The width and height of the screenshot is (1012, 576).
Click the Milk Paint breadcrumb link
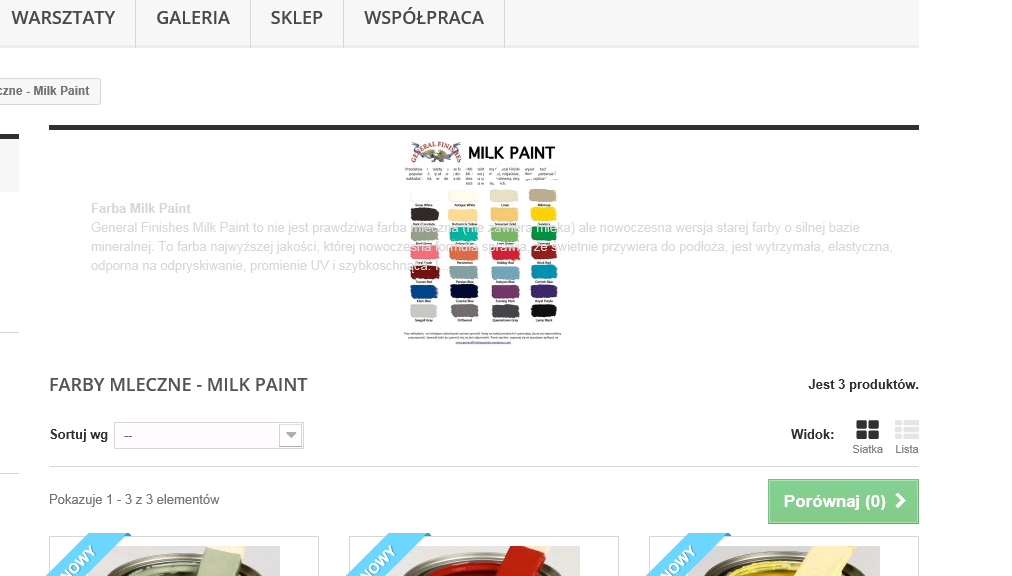point(45,91)
